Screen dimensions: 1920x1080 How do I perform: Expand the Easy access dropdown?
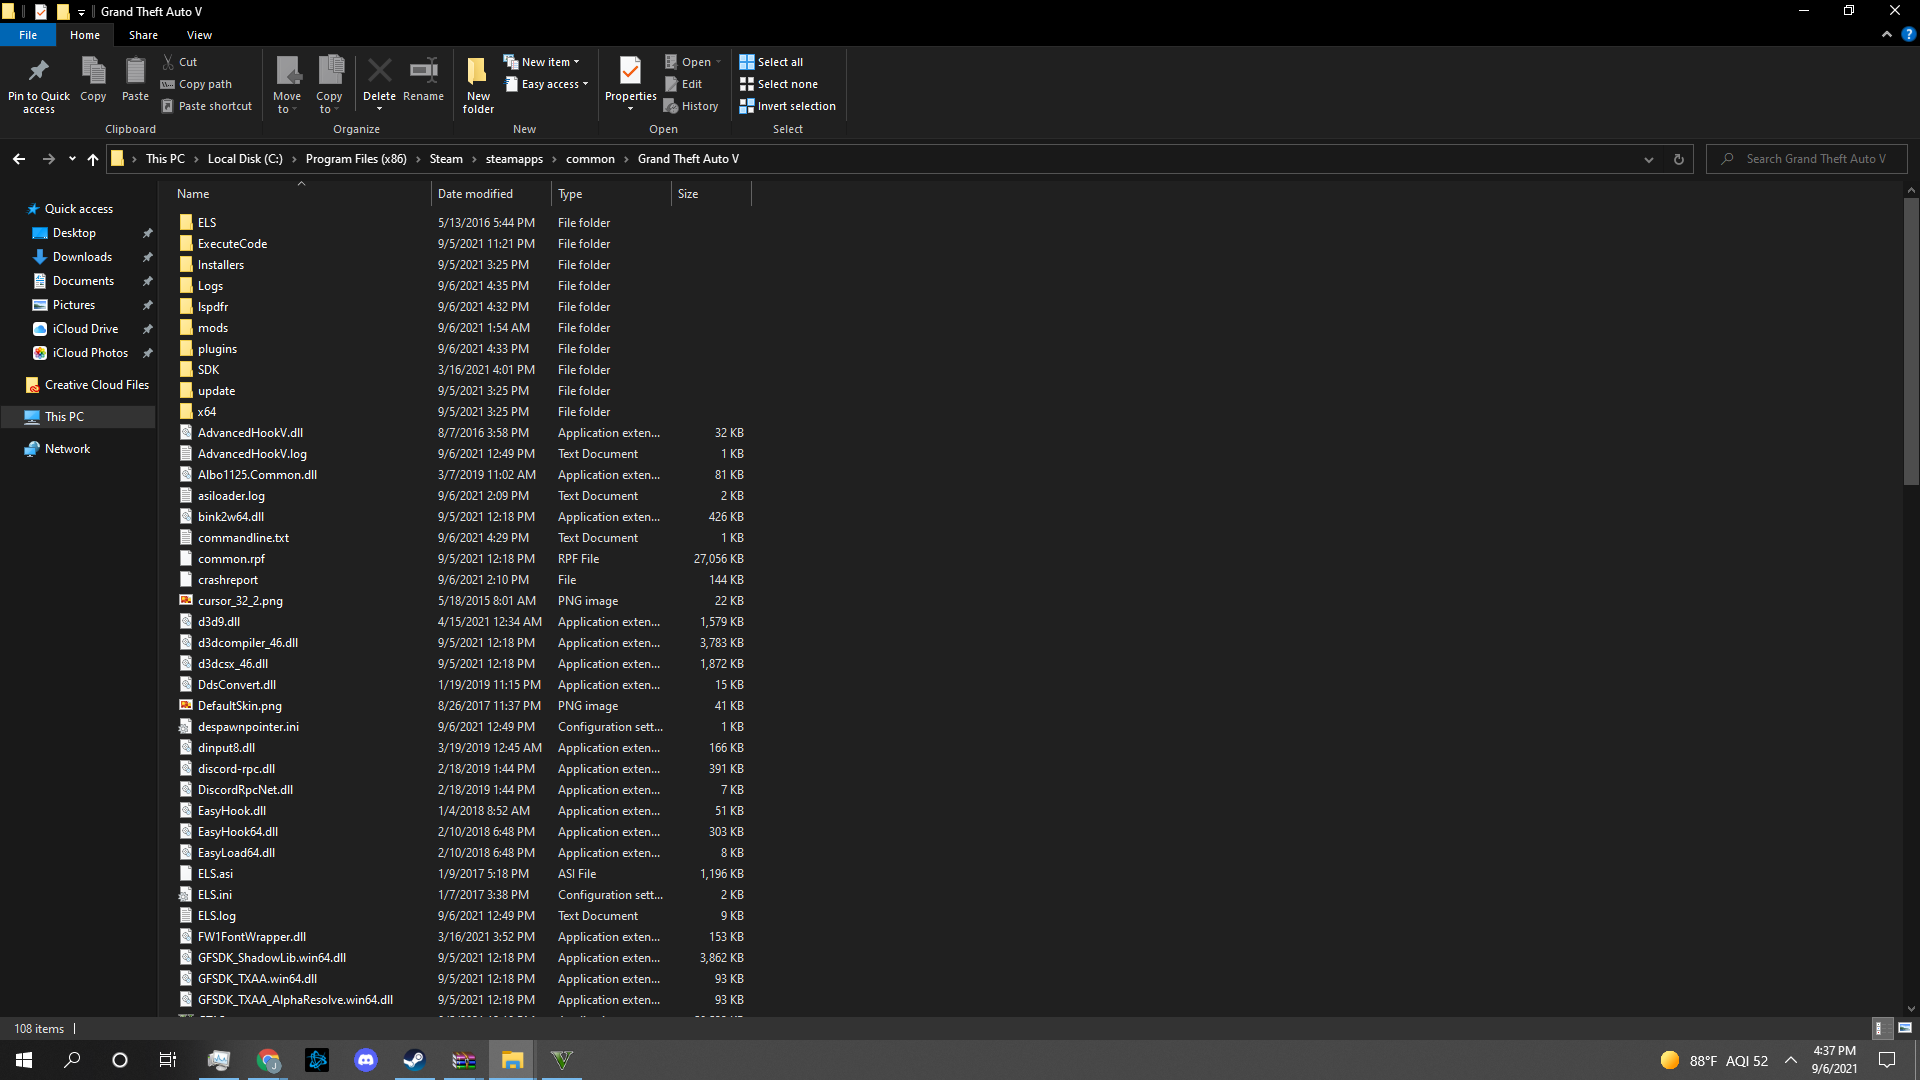(547, 84)
